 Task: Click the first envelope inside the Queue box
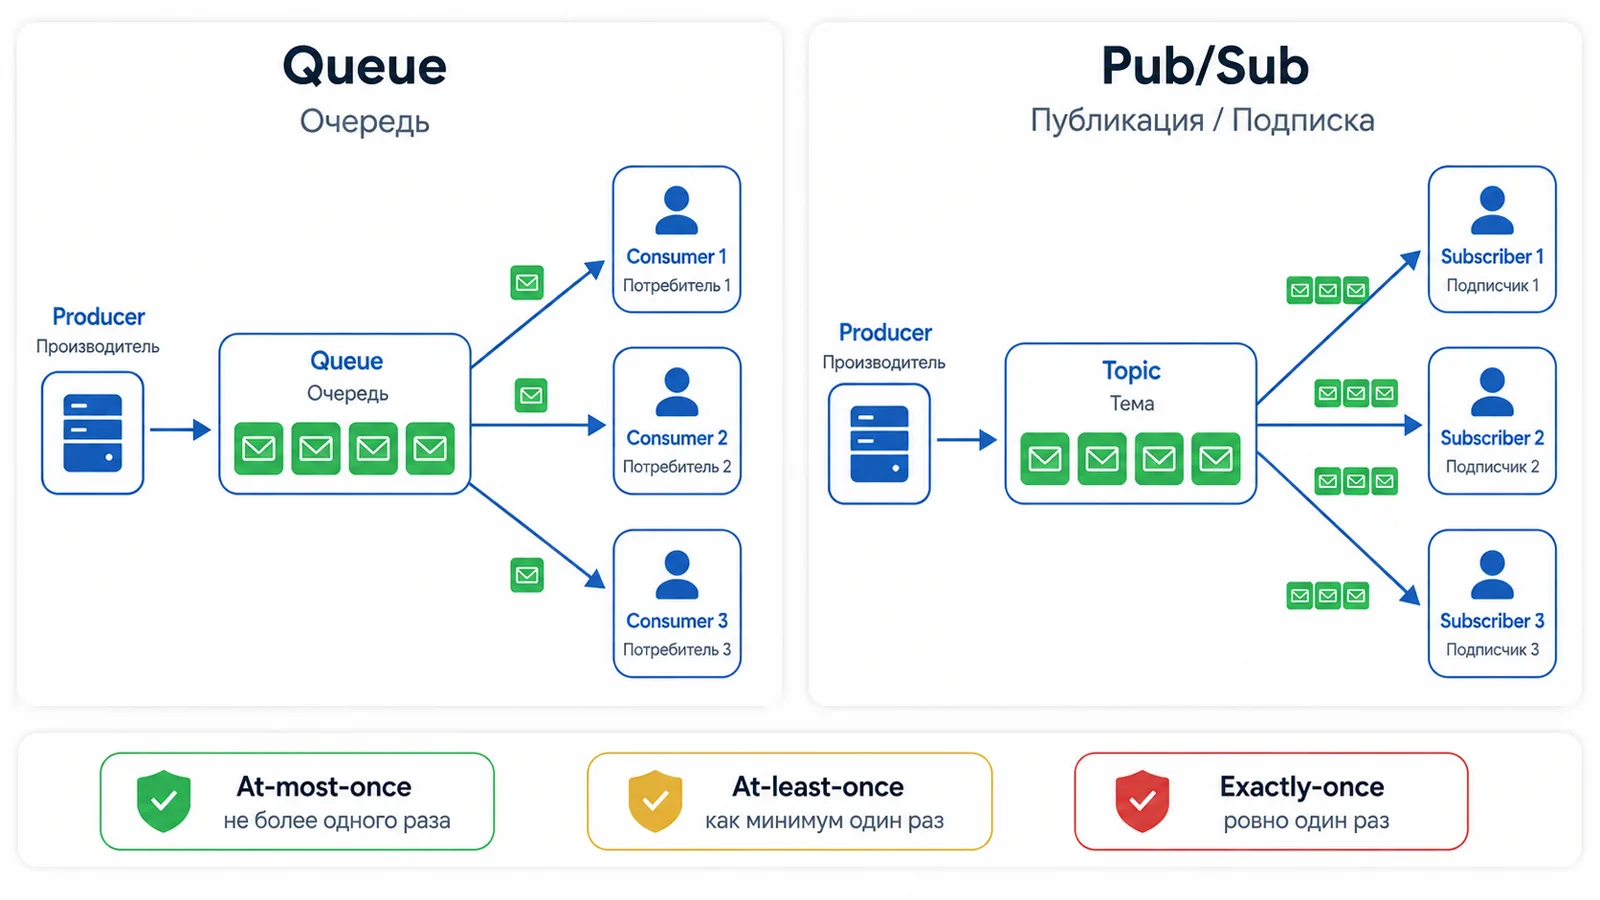coord(259,448)
